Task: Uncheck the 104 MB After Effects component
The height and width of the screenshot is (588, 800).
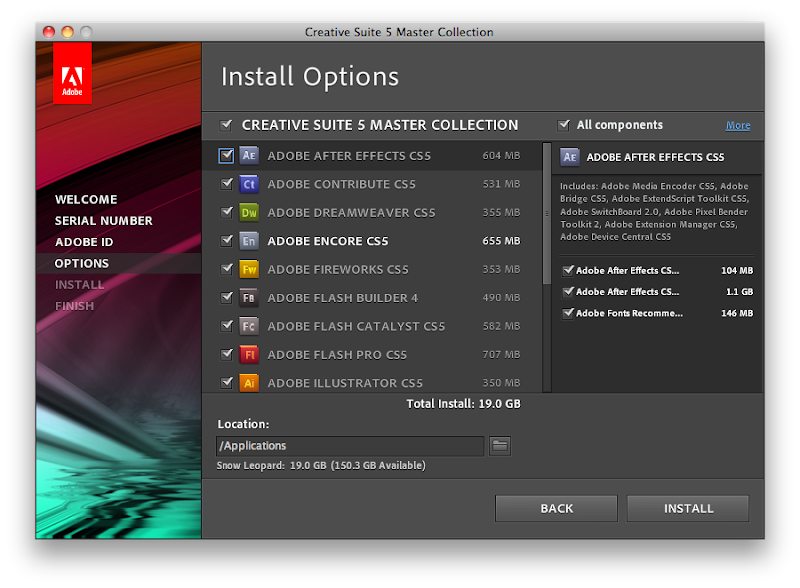Action: [568, 271]
